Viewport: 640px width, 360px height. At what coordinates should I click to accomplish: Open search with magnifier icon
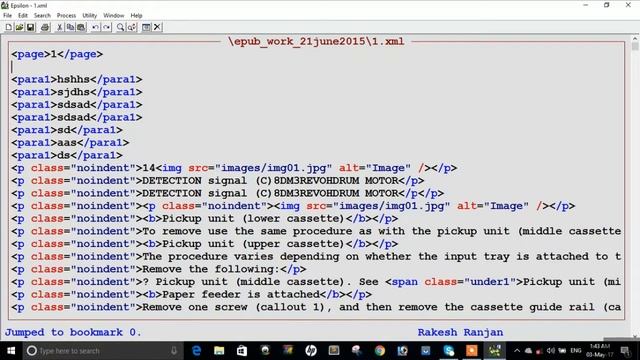120,27
